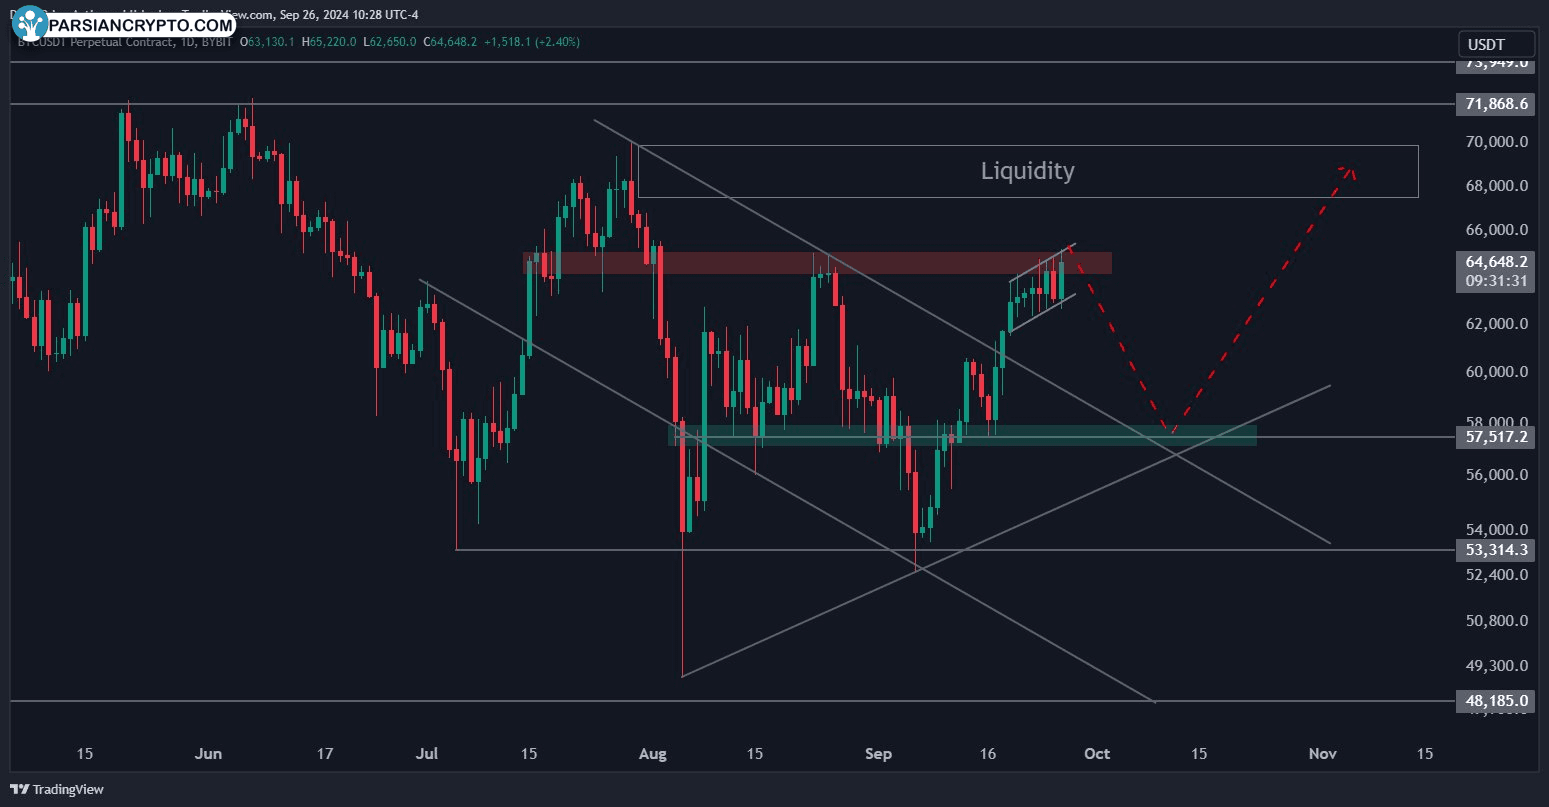The height and width of the screenshot is (807, 1549).
Task: Click the 49,300.0 price axis tick
Action: point(1496,665)
